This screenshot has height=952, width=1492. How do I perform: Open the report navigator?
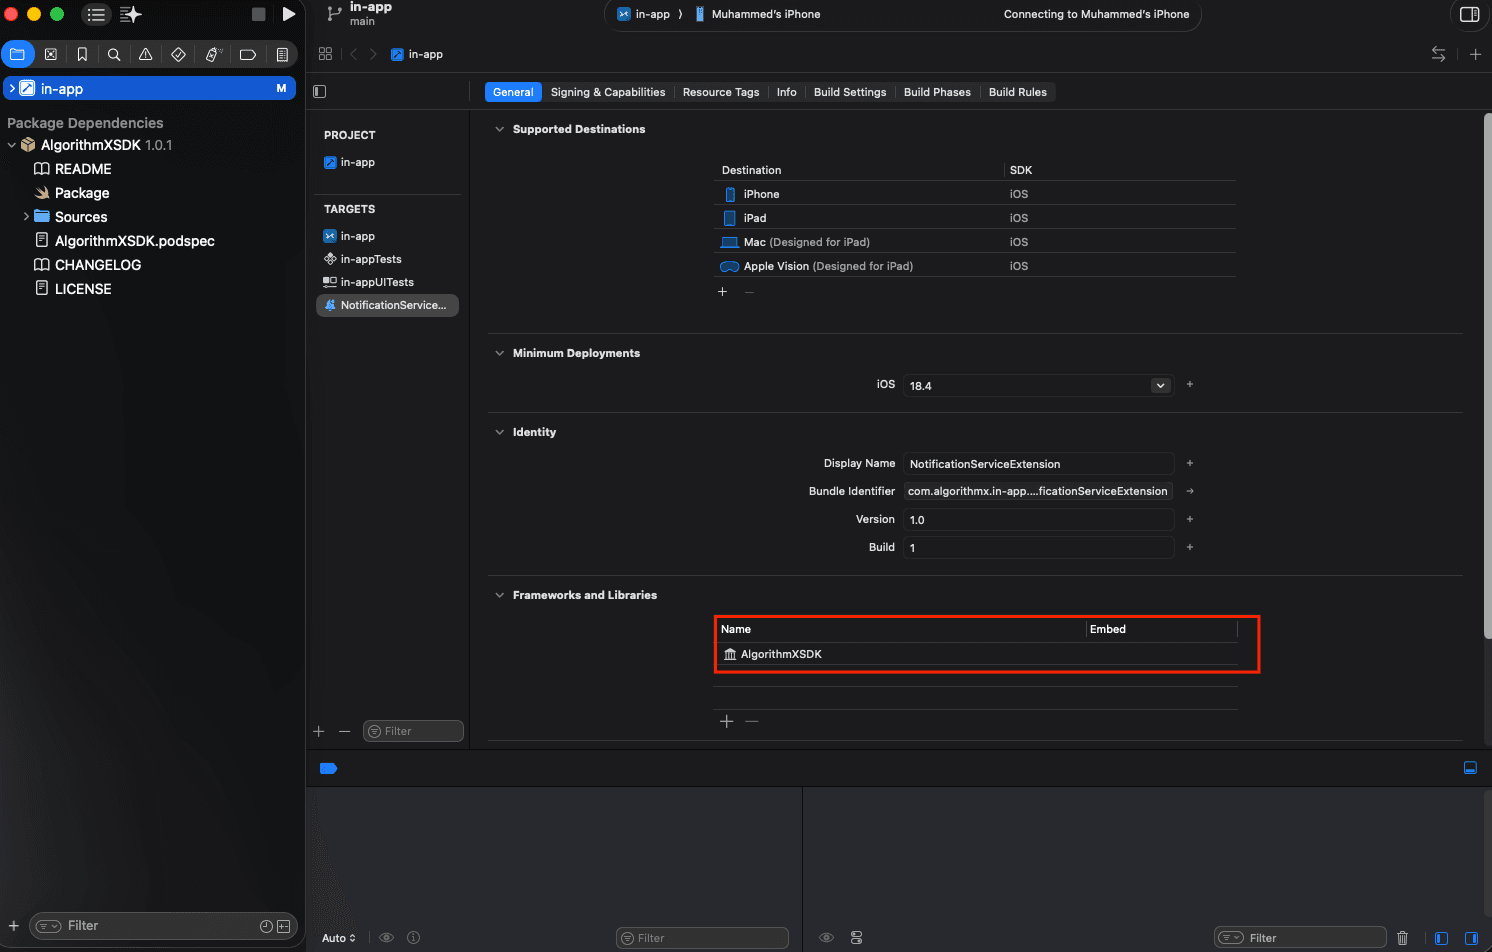(282, 54)
